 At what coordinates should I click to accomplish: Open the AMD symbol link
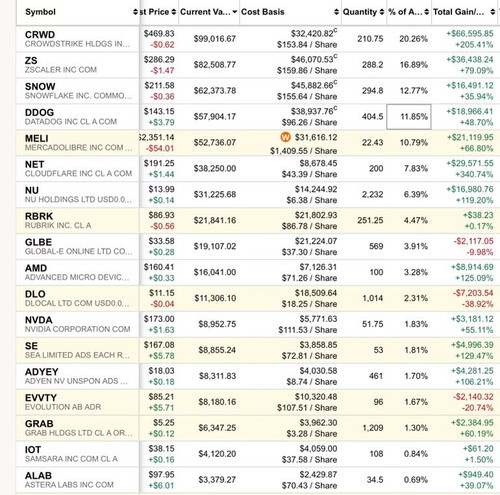pos(36,268)
